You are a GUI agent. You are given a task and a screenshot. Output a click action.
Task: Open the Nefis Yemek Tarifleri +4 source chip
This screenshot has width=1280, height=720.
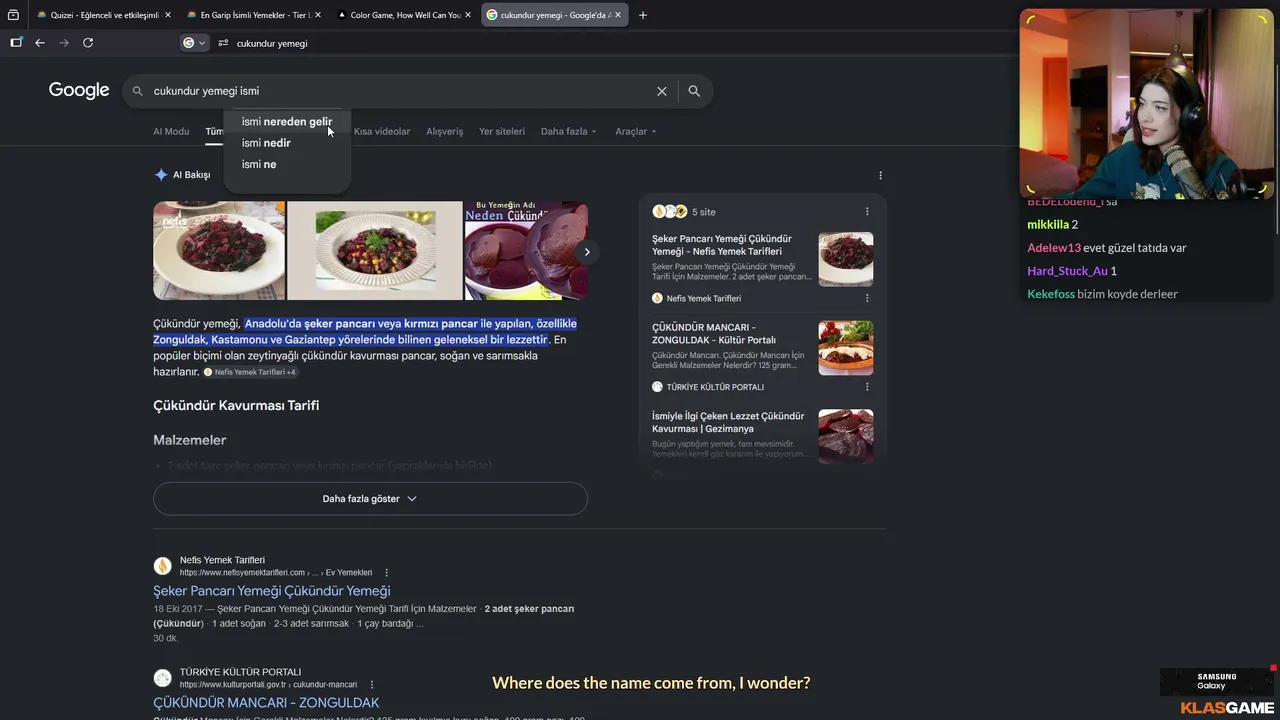click(x=250, y=372)
